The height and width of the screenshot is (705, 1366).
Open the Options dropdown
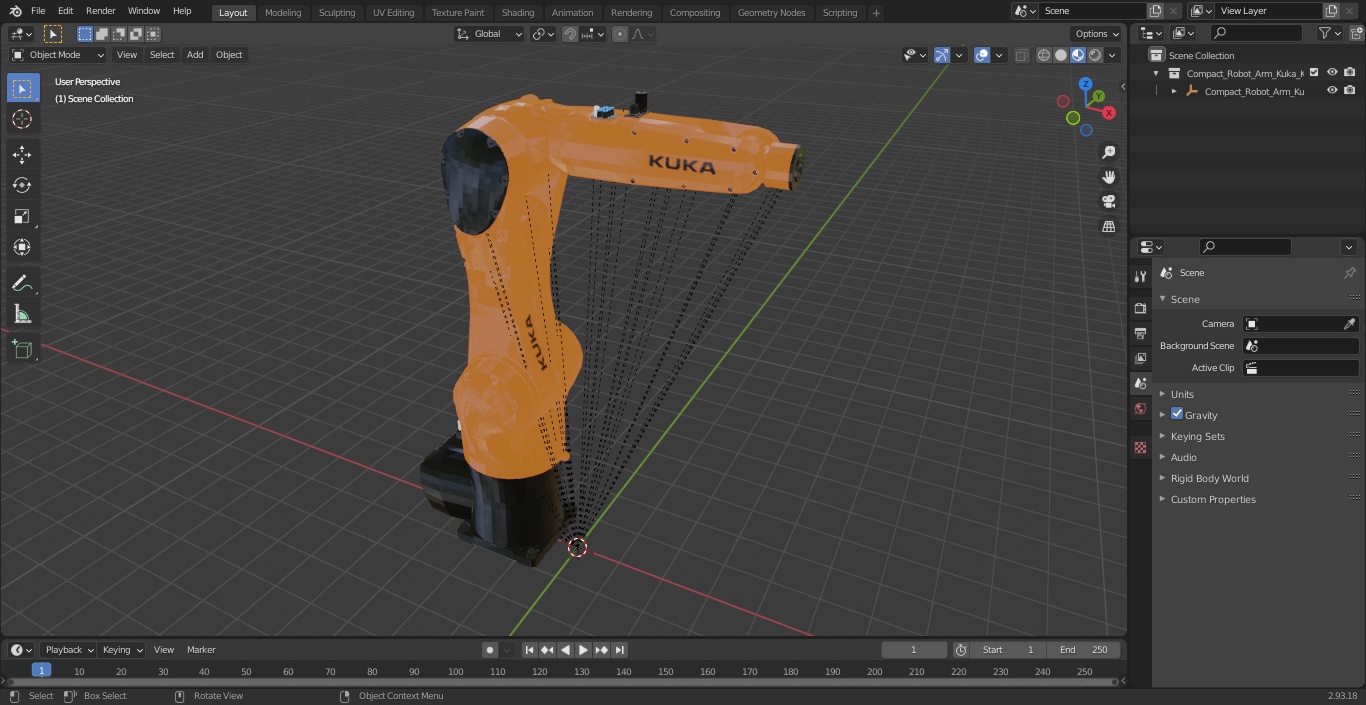(x=1096, y=34)
